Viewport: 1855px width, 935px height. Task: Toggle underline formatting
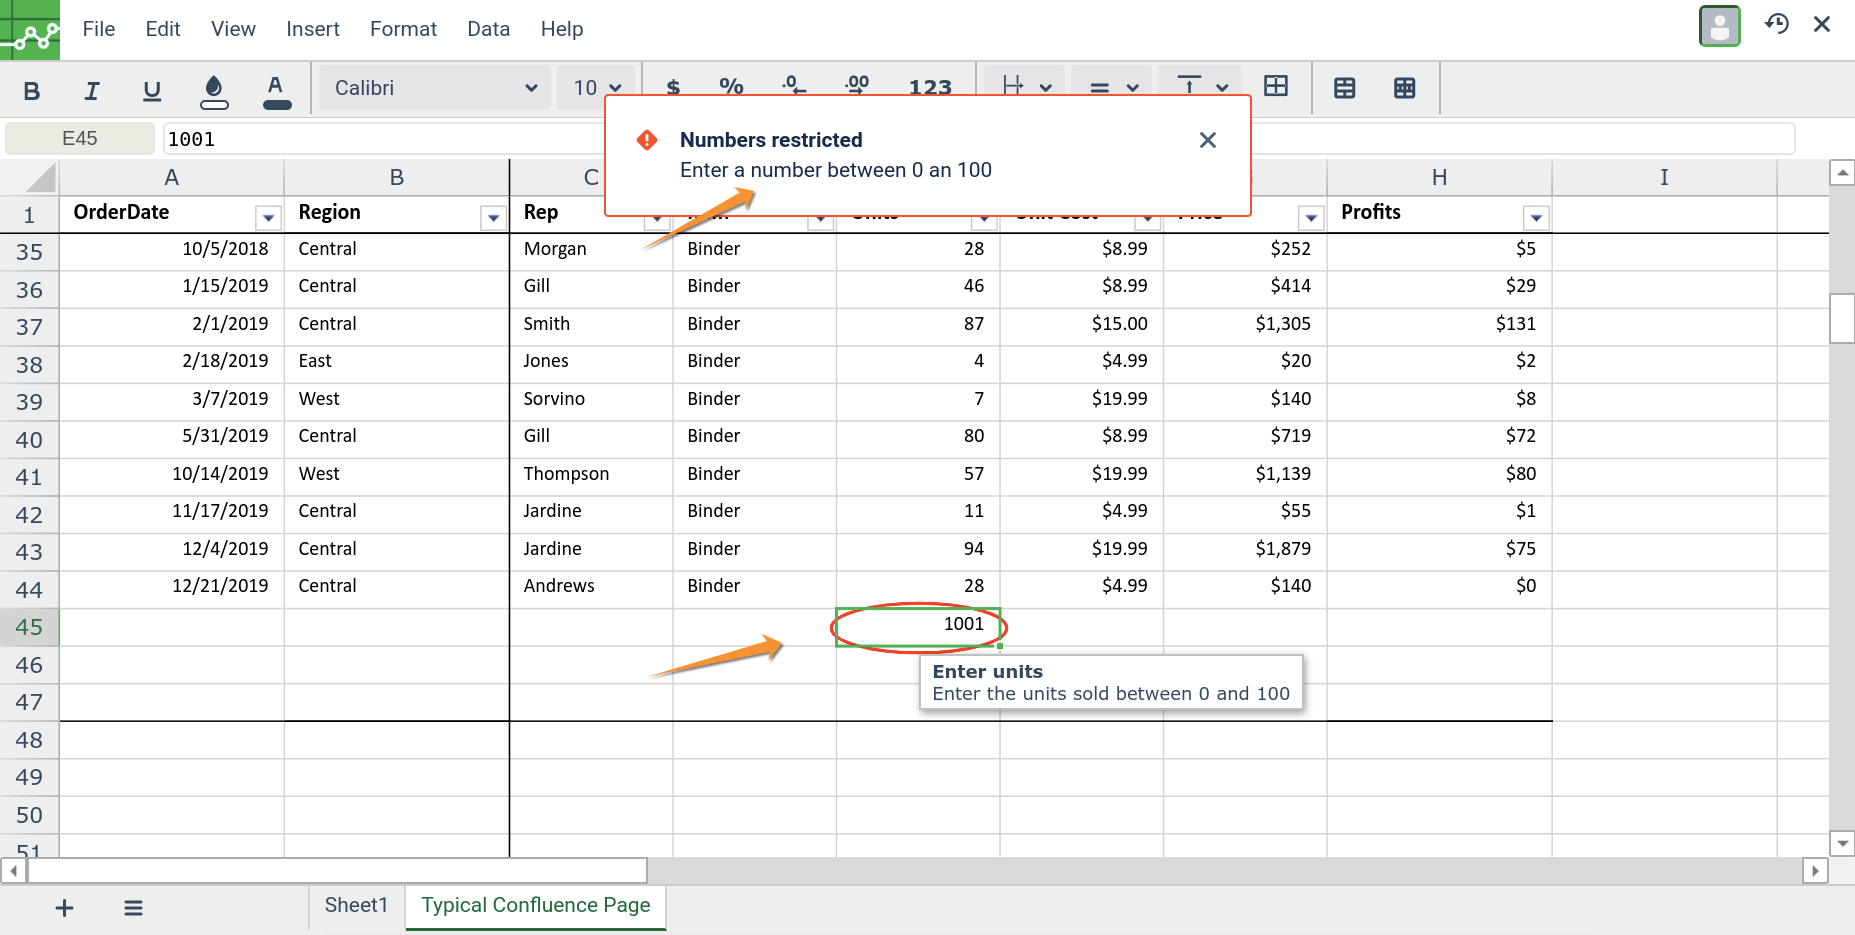(152, 91)
